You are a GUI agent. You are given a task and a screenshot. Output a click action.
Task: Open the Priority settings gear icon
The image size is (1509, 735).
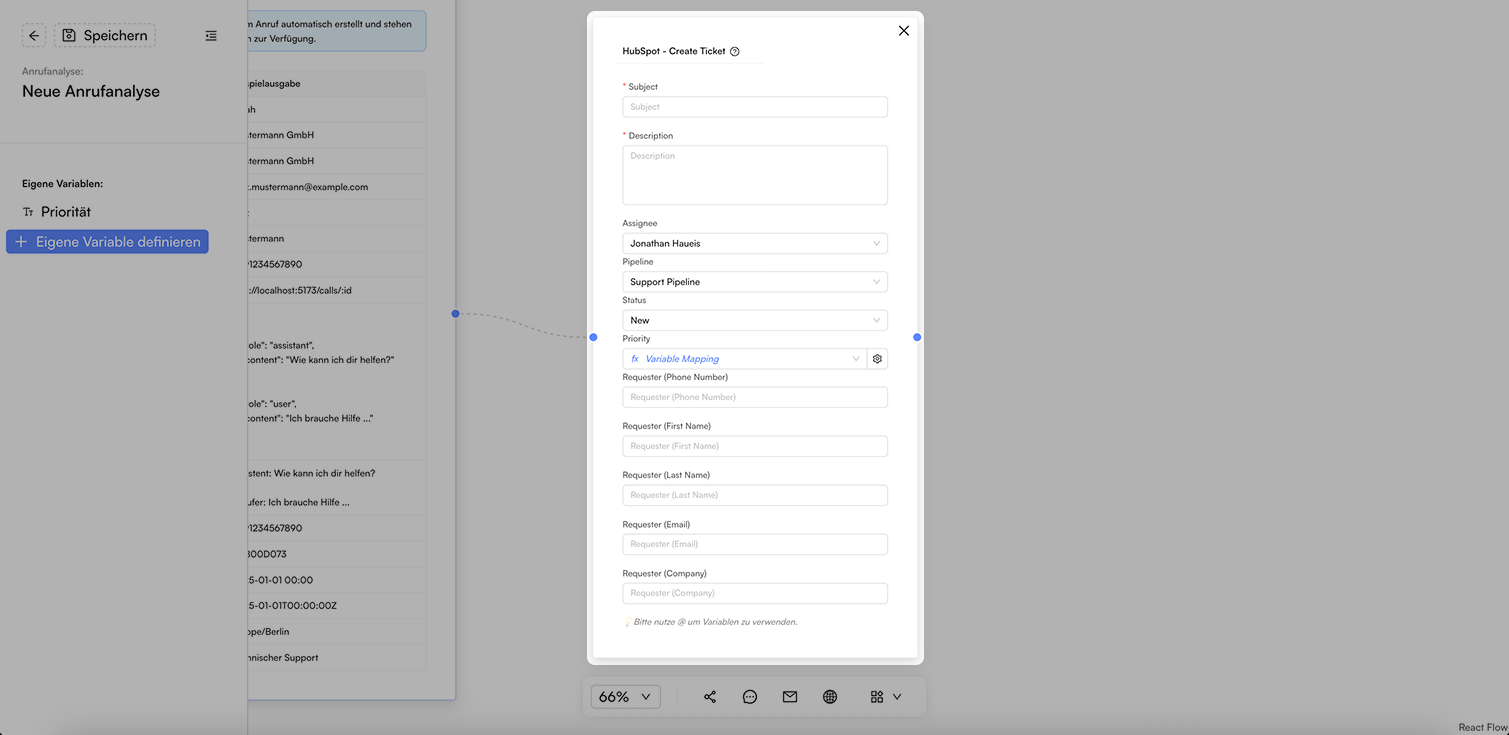[878, 359]
